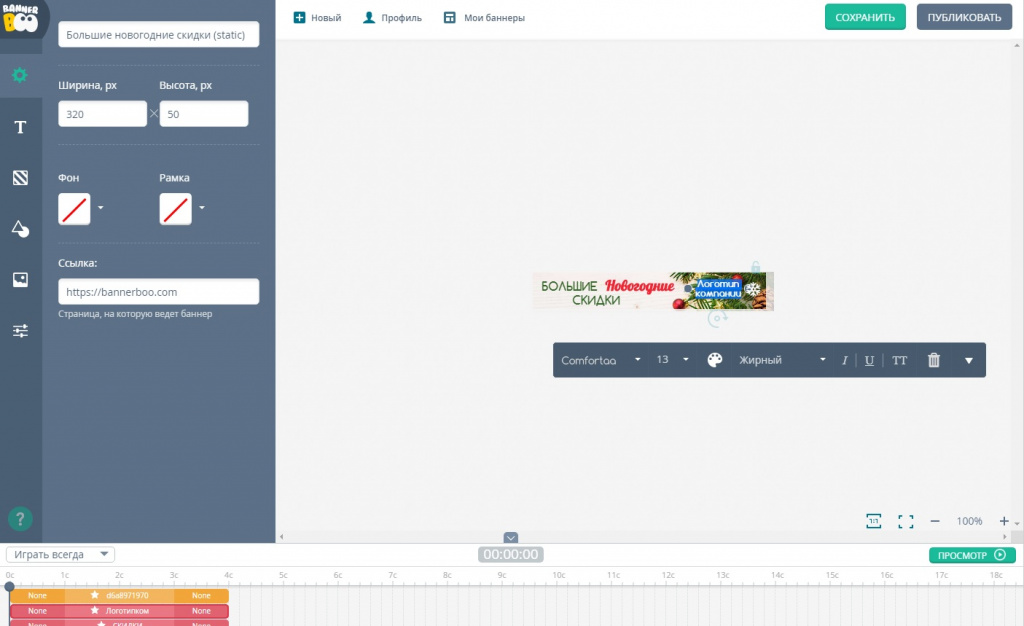Click the BannerBoo logo
Viewport: 1024px width, 626px height.
tap(20, 18)
